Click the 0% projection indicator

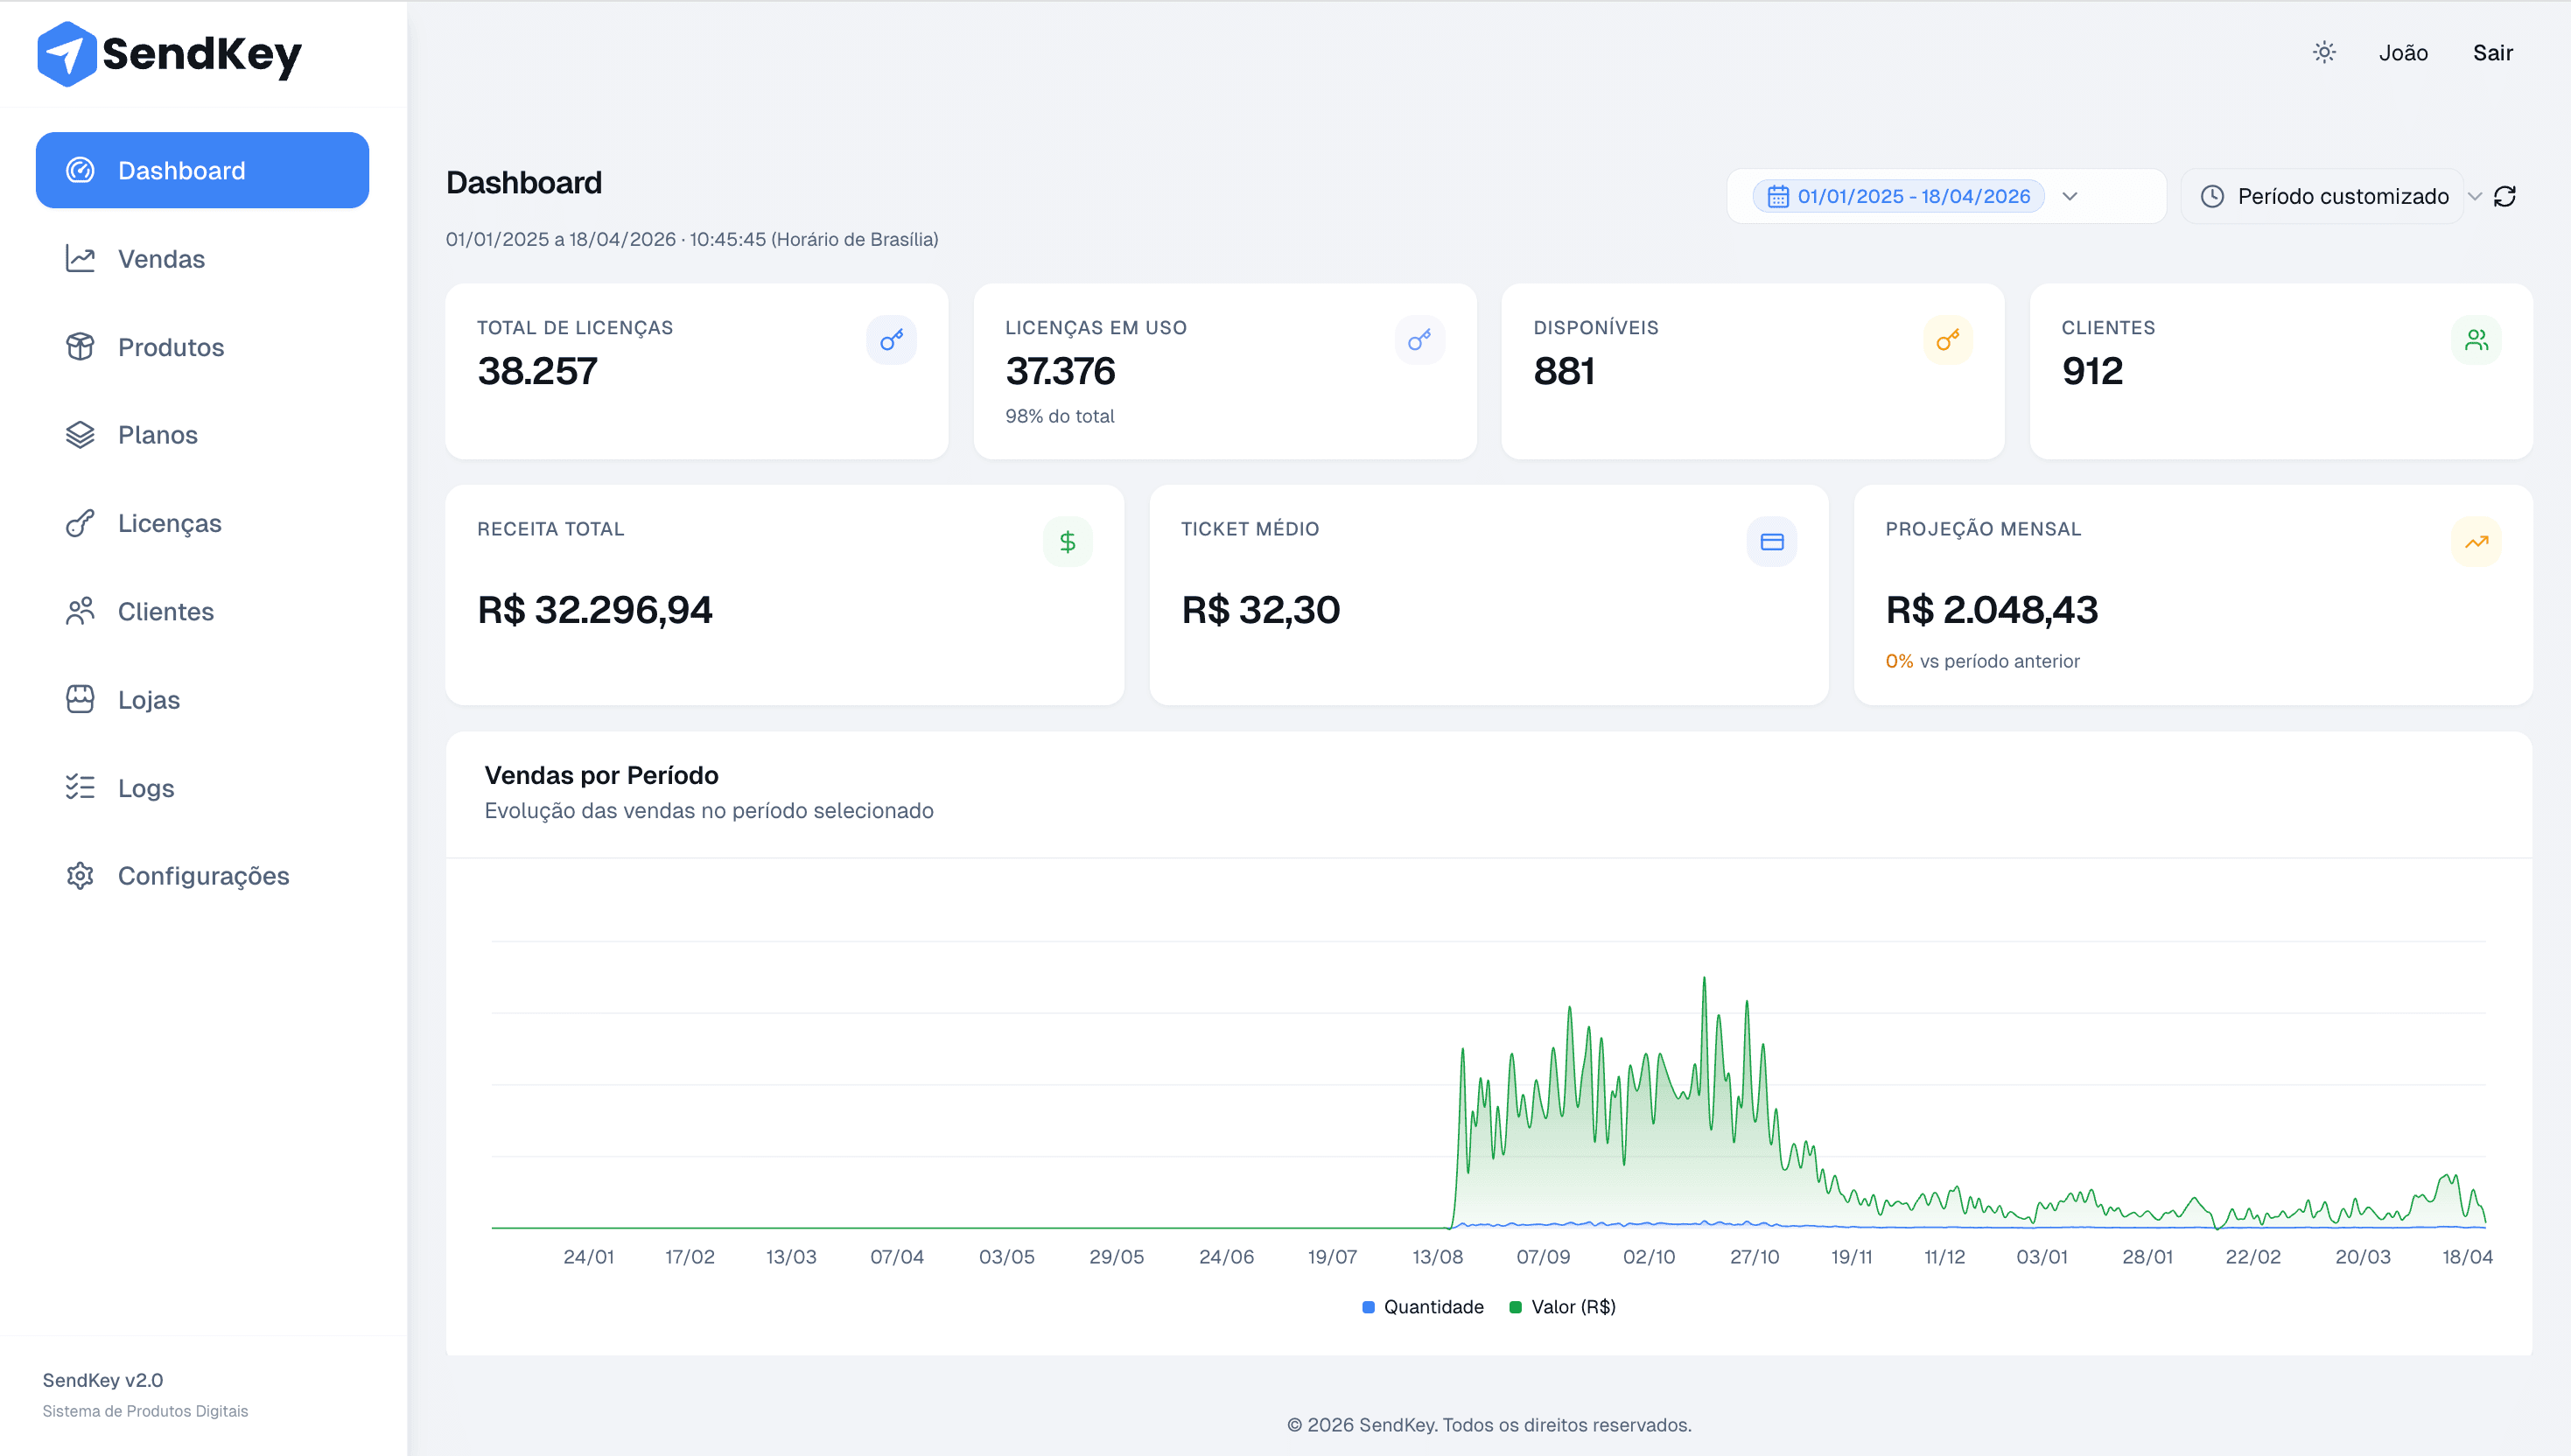1899,660
